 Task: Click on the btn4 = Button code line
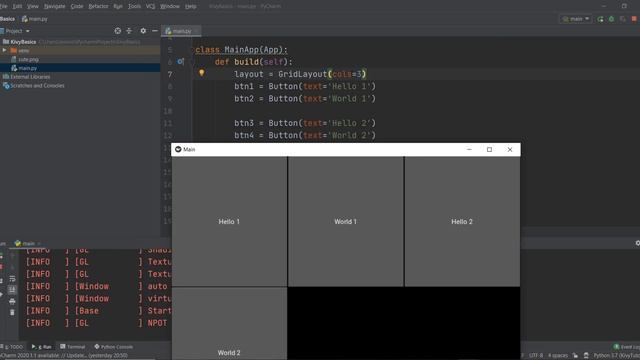[304, 135]
